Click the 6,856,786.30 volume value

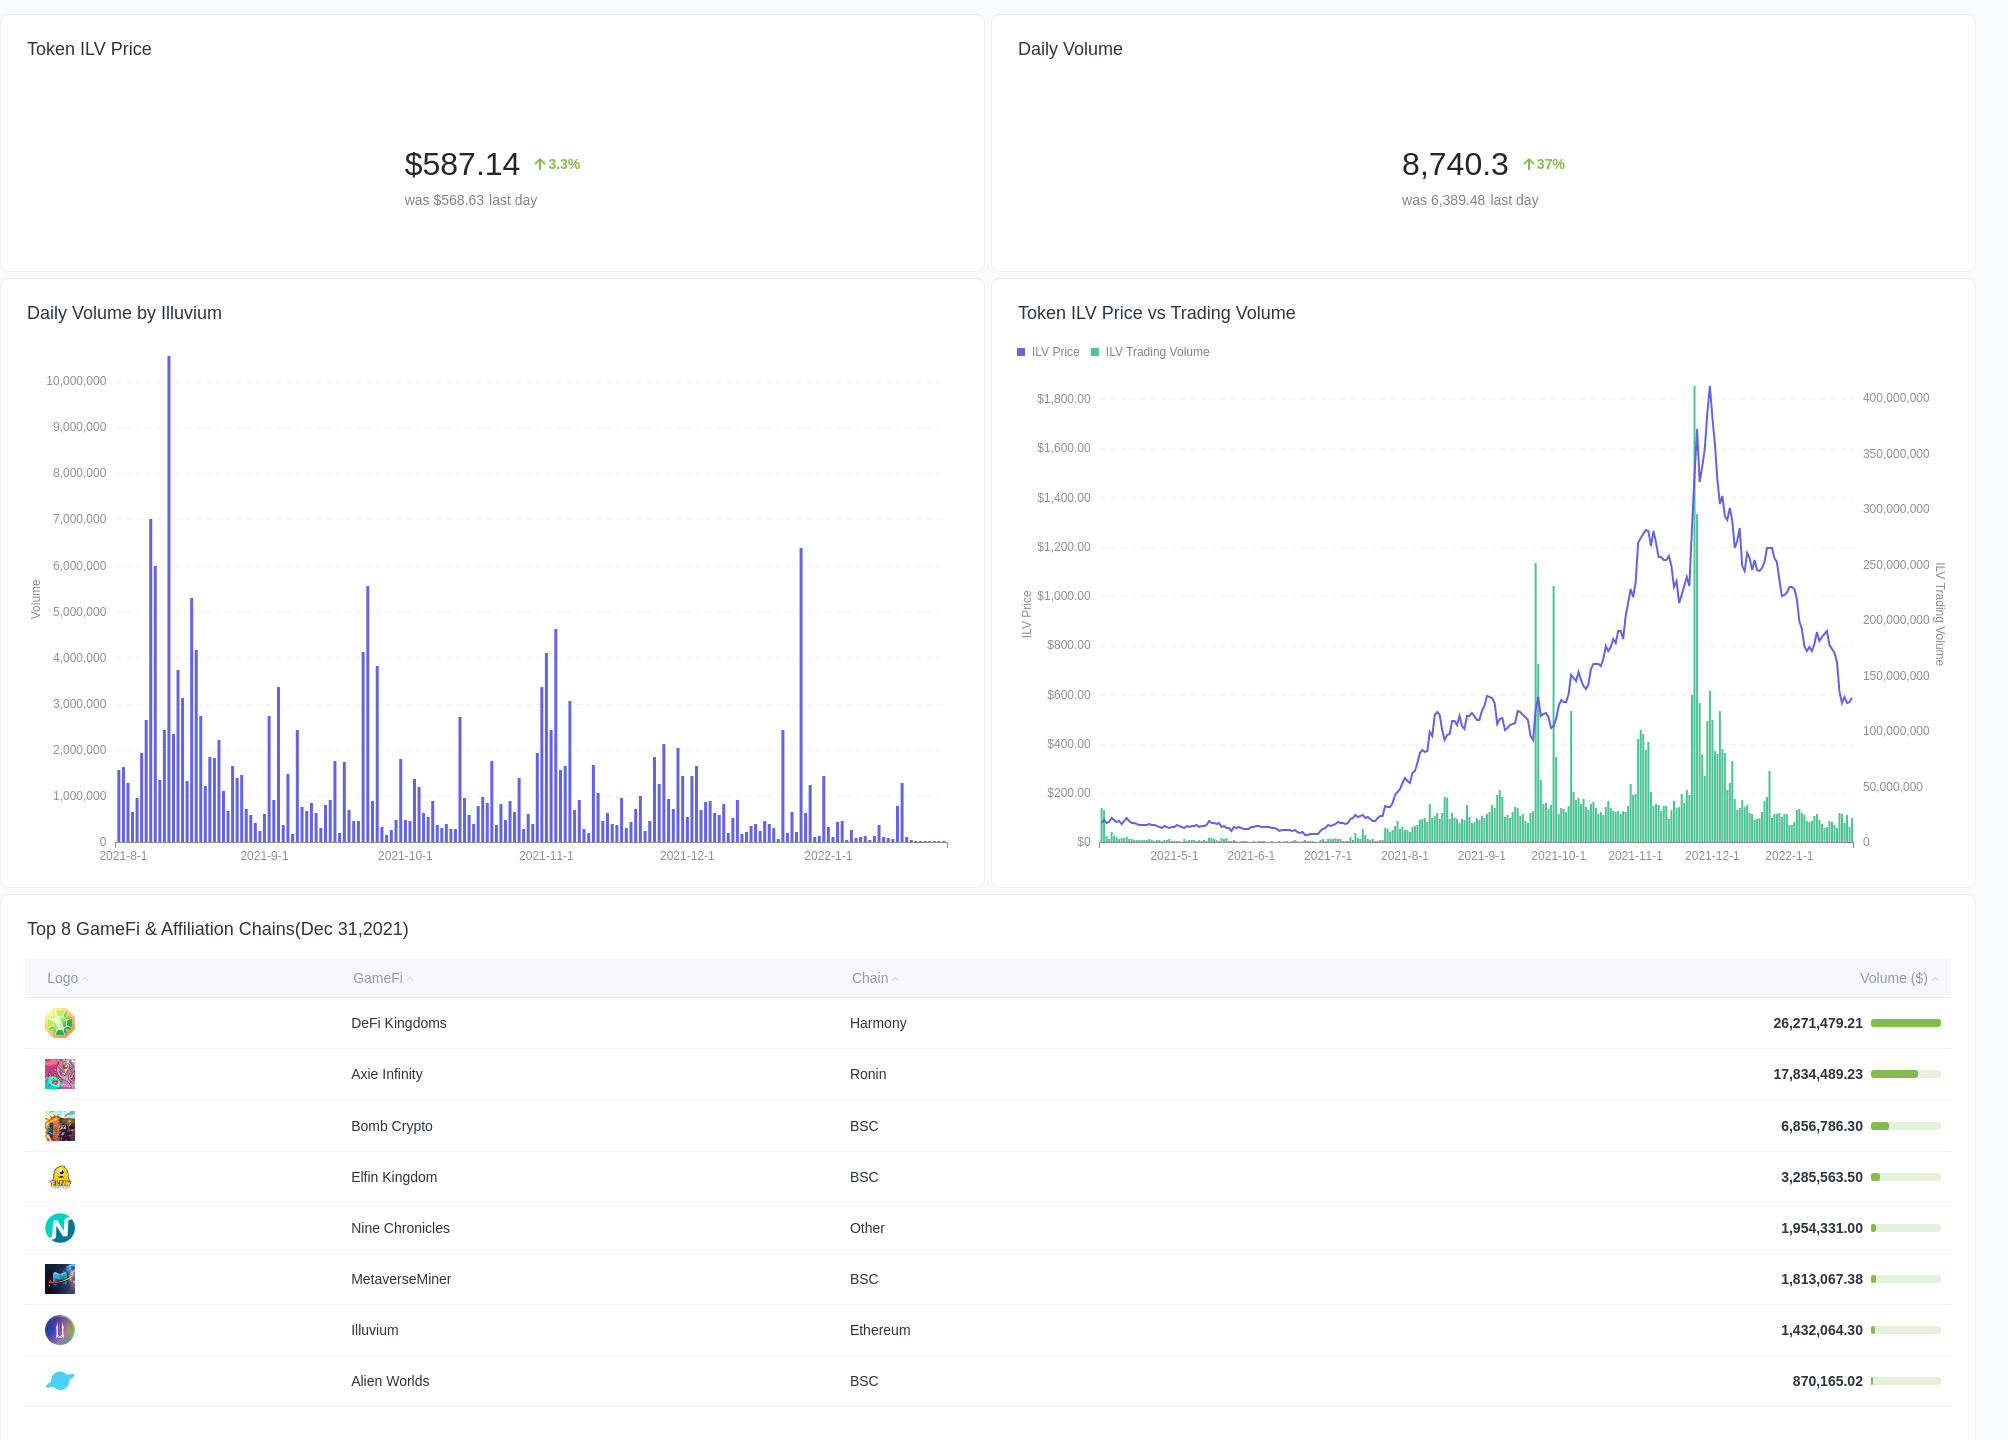(1821, 1125)
